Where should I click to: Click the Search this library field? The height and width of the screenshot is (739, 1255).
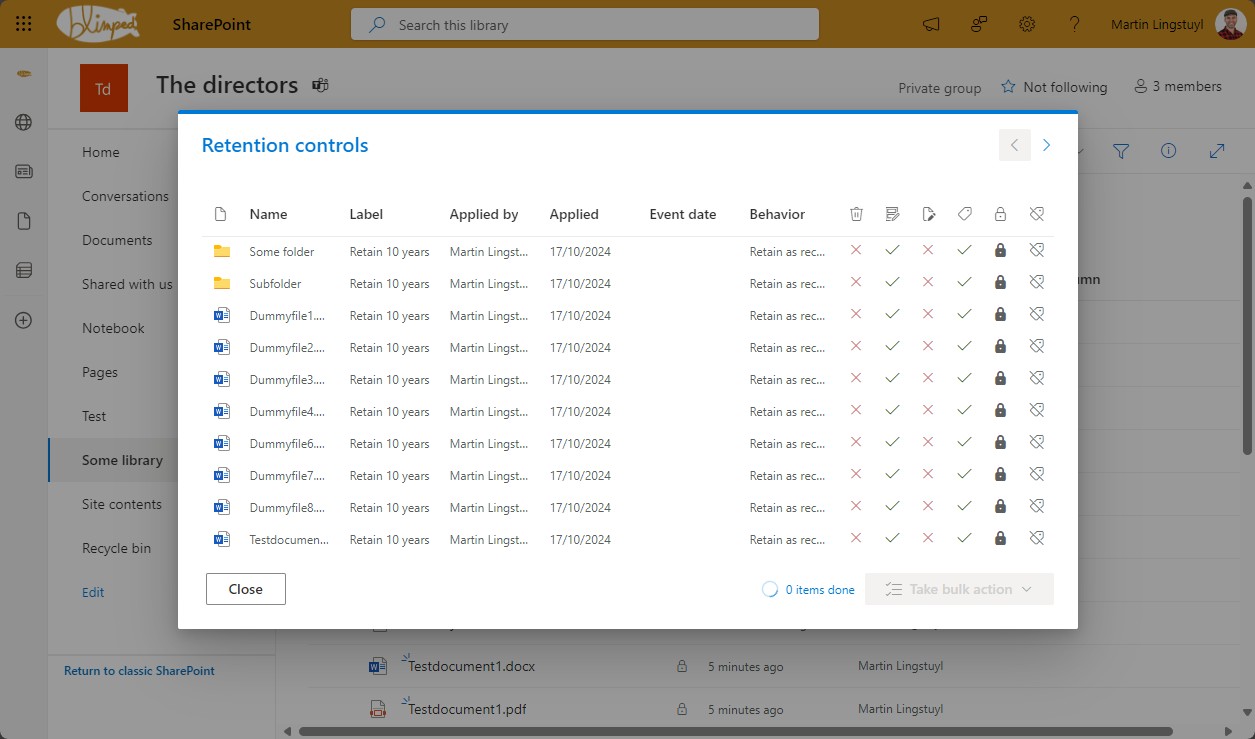tap(585, 25)
